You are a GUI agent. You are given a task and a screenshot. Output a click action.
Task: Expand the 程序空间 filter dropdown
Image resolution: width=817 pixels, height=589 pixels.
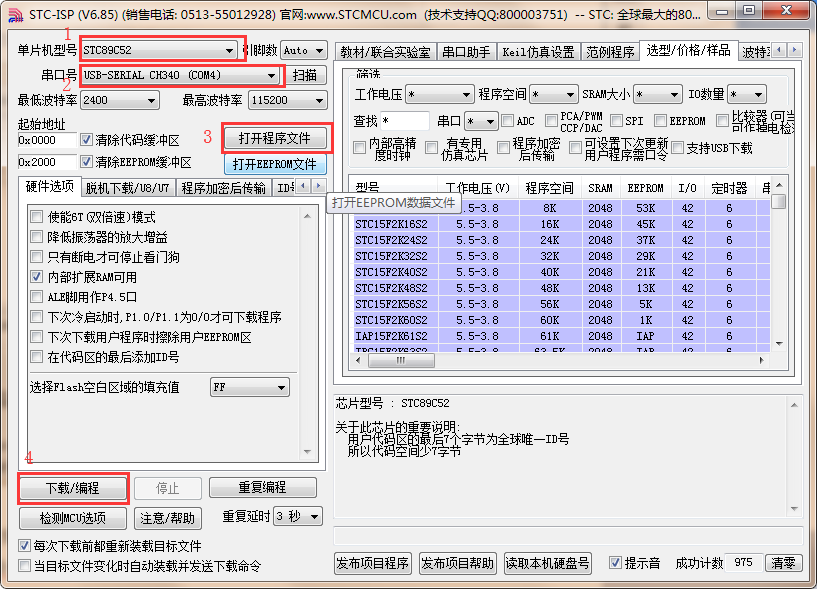[x=553, y=94]
